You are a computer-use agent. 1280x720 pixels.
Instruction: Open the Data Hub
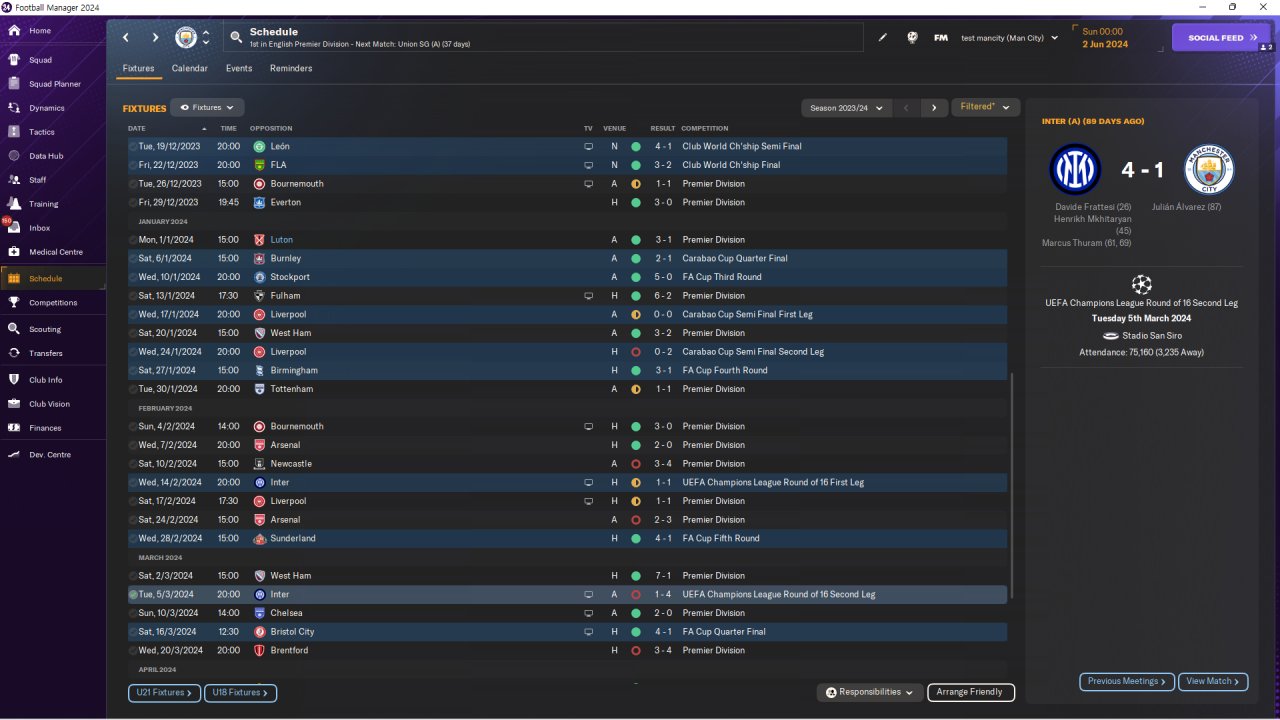(46, 156)
